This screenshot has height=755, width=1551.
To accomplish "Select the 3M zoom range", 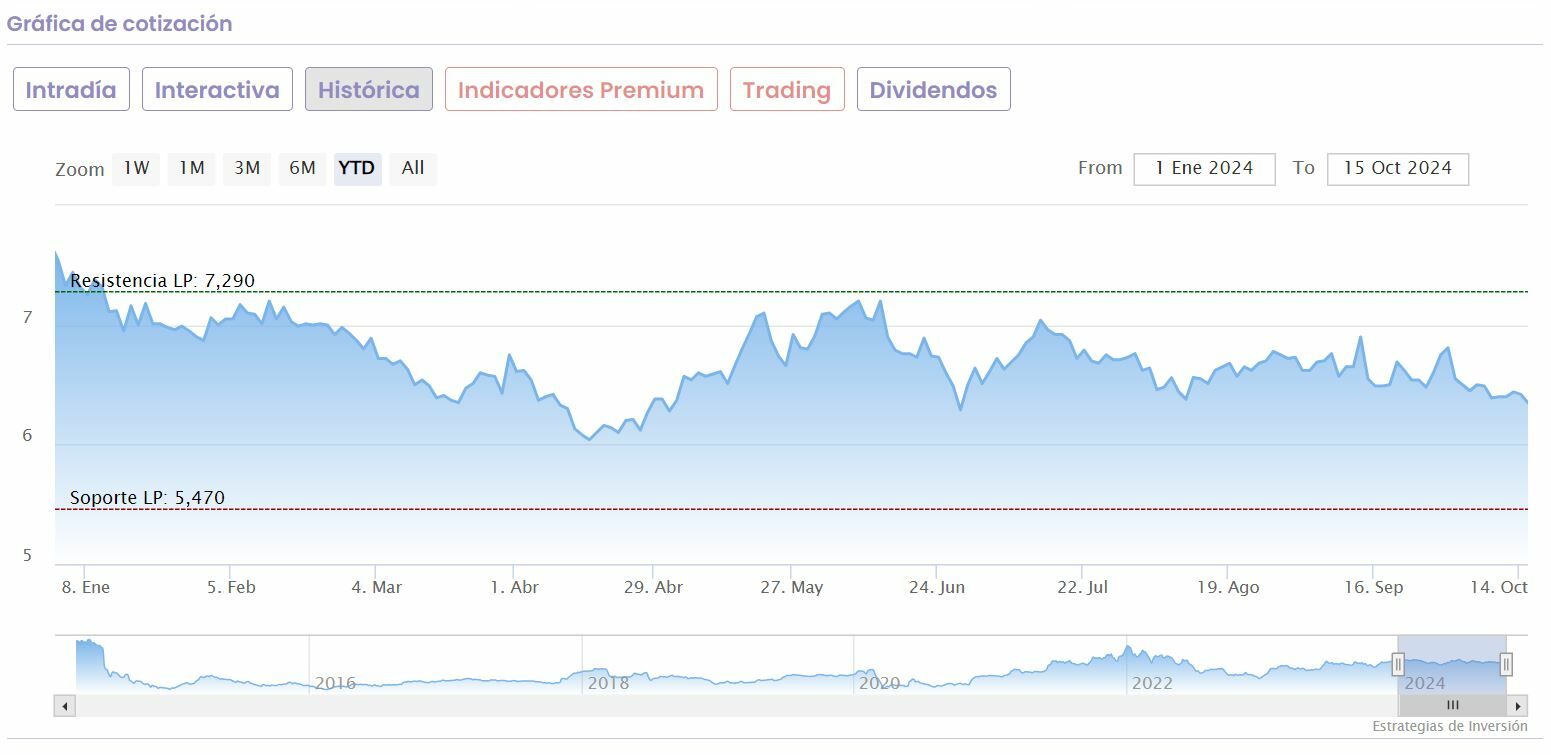I will [247, 168].
